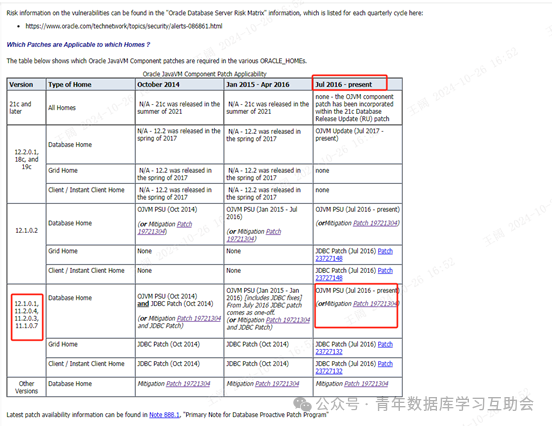Click 'From July 2016 JDBC patch comes as one-off' text
Screen dimensions: 552x426
tap(264, 309)
